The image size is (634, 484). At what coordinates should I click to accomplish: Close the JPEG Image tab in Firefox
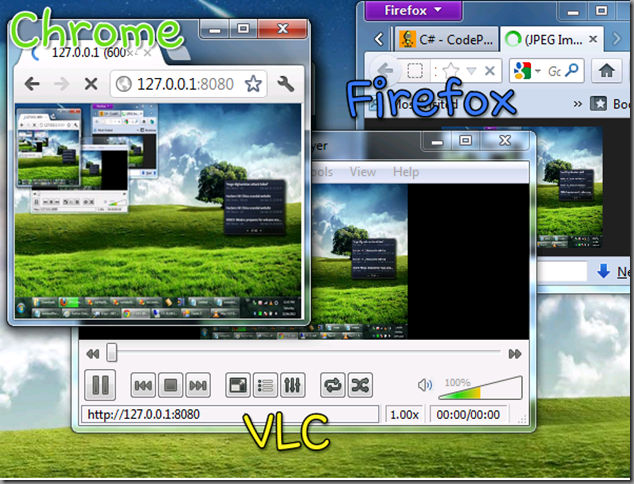click(593, 39)
